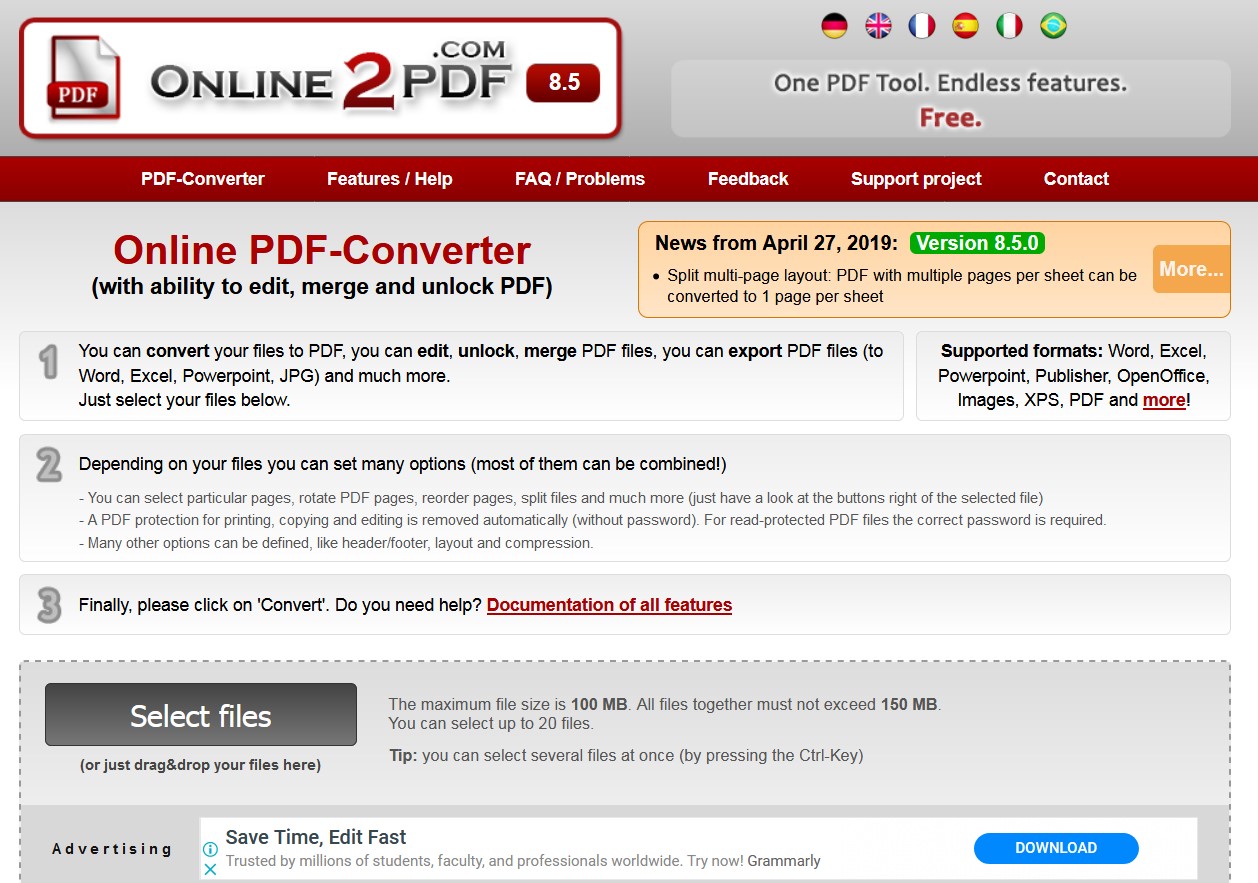Open Documentation of all features link

coord(609,605)
